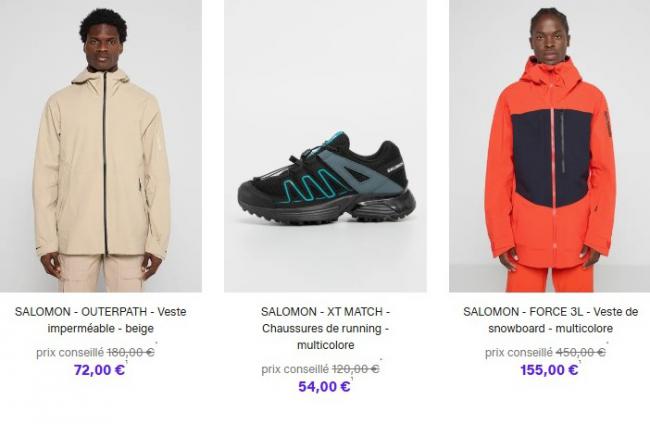Click the crossed-out 180,00 € price
Screen dimensions: 650x424
coord(131,353)
